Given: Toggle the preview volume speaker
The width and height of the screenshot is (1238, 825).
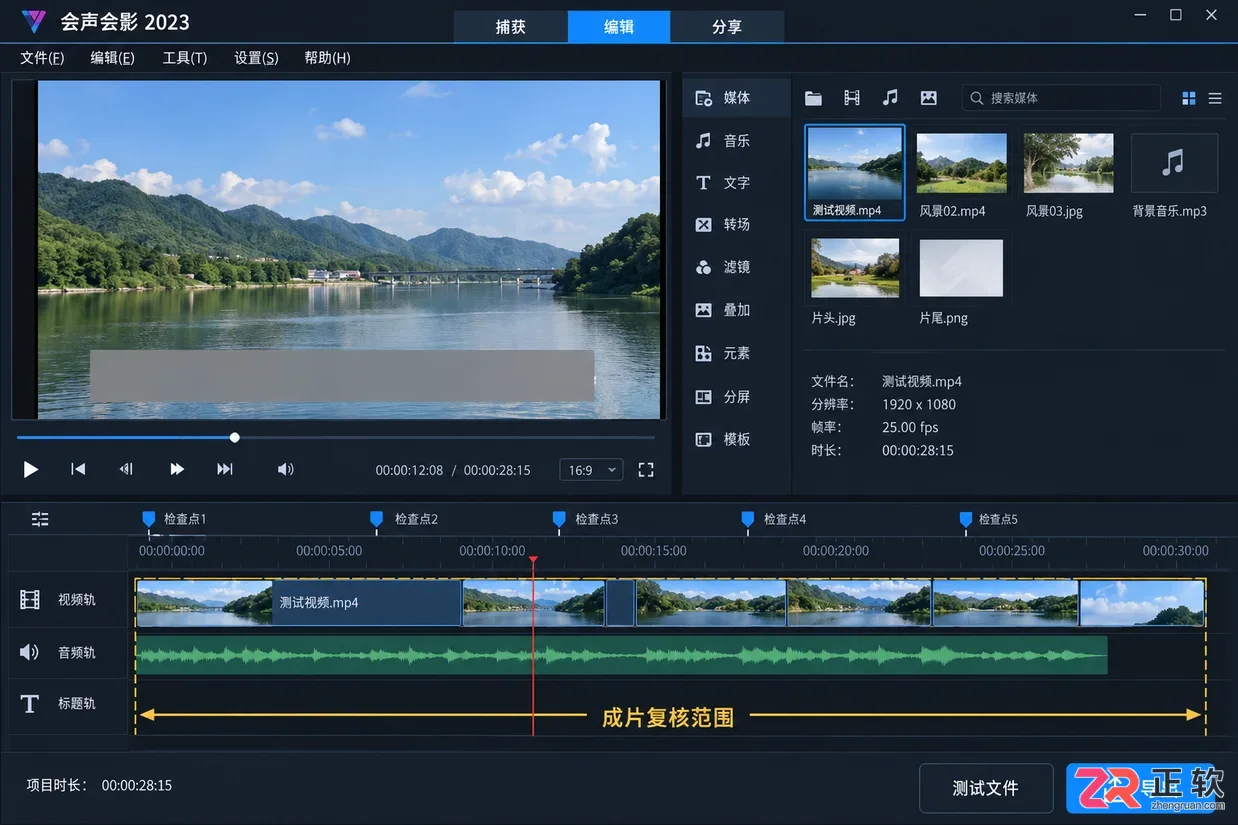Looking at the screenshot, I should (x=286, y=469).
